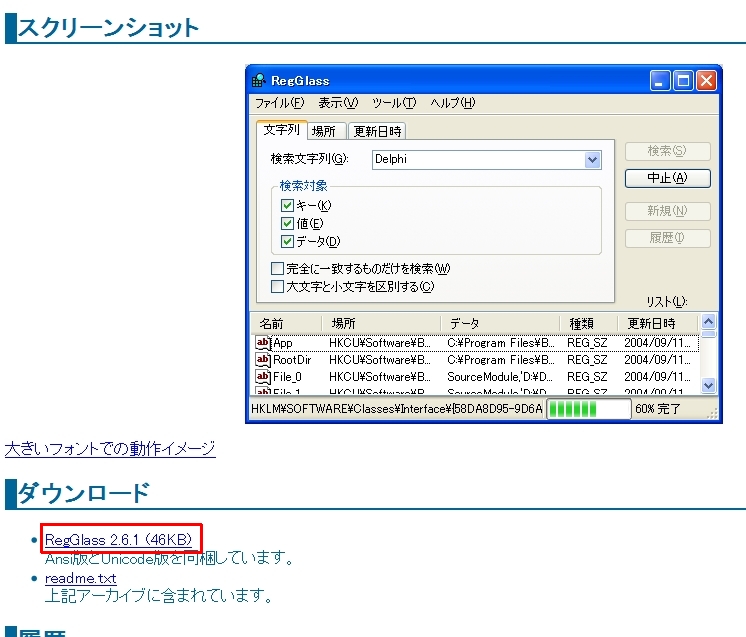
Task: Click the string value icon beside RootDir
Action: (263, 360)
